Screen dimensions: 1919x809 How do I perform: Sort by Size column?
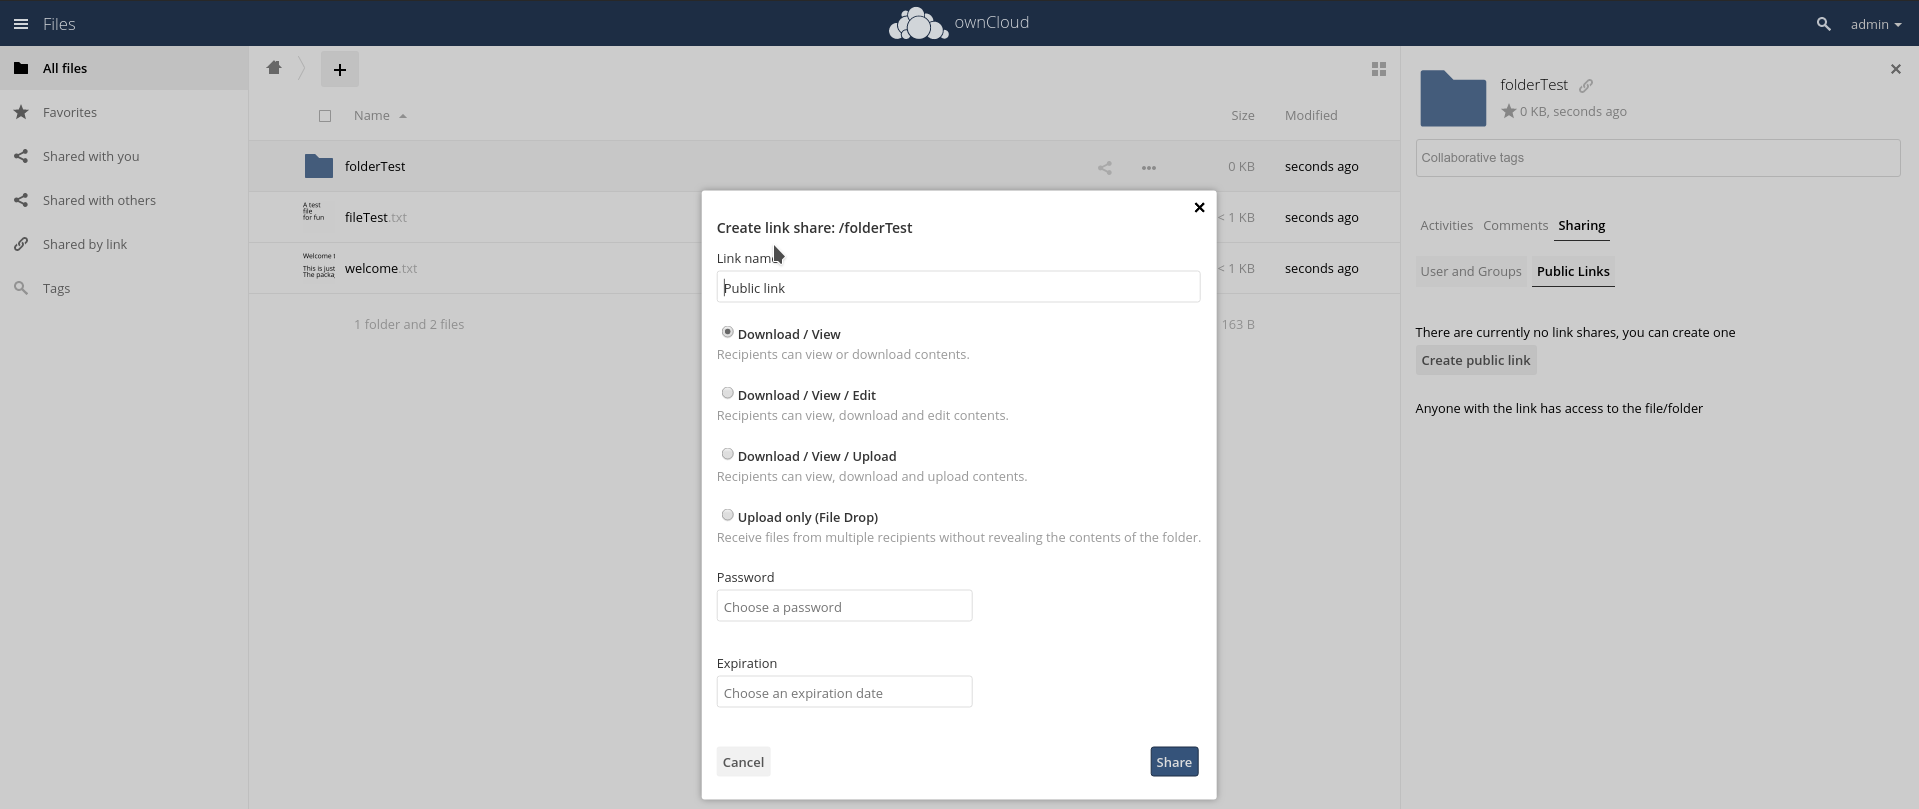[1243, 115]
